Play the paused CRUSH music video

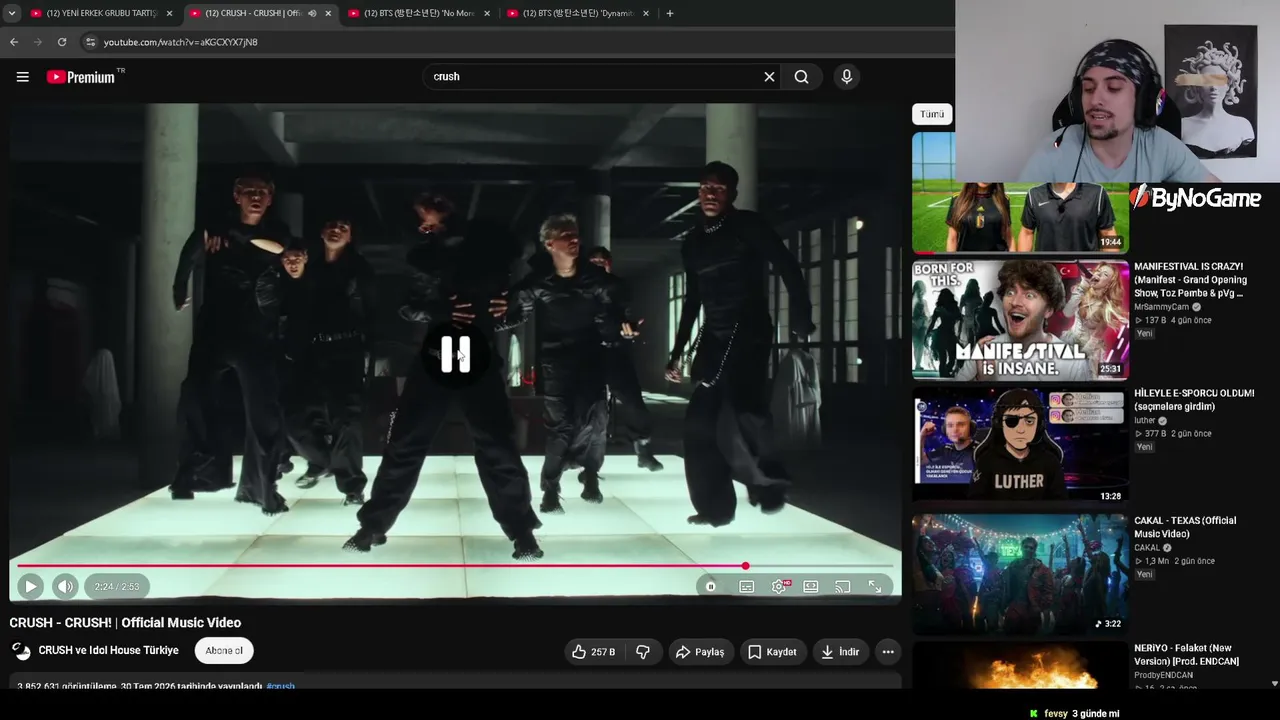pos(30,587)
